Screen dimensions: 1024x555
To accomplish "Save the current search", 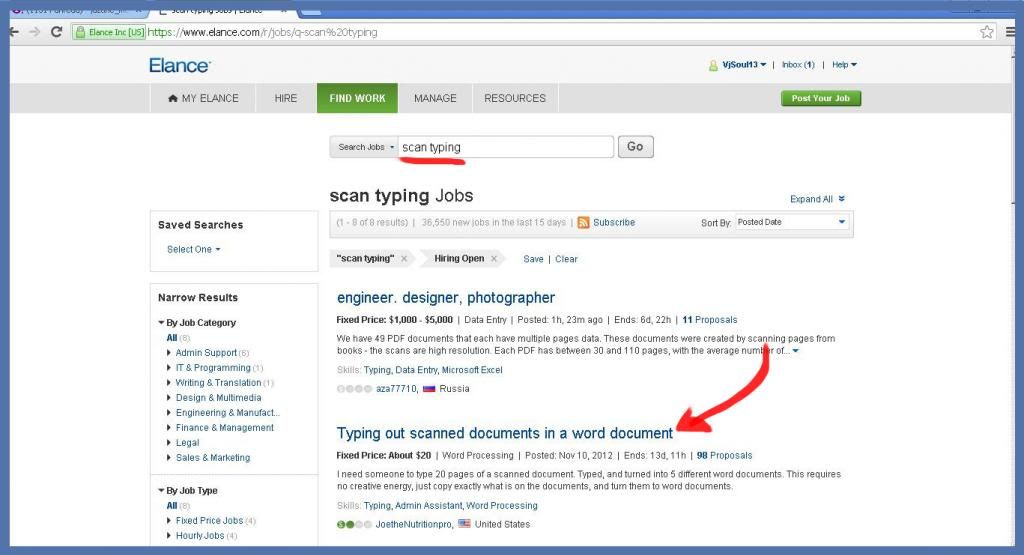I will click(533, 259).
